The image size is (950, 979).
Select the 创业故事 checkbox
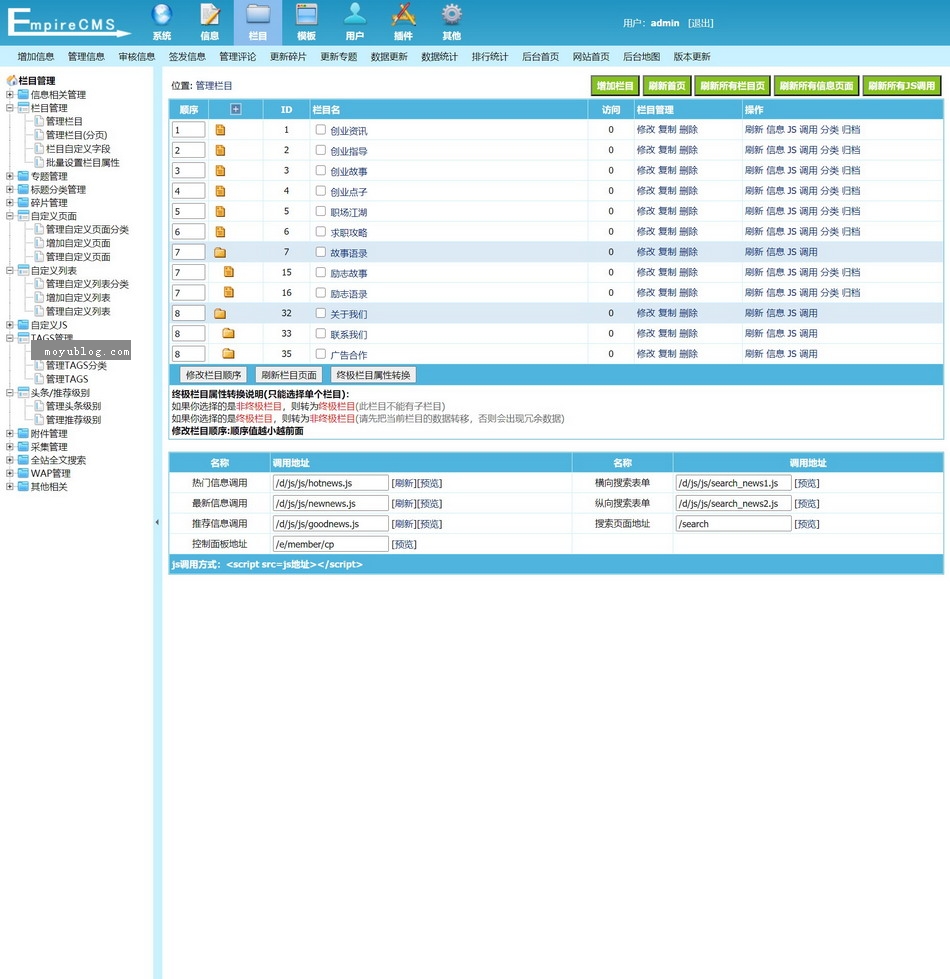point(321,170)
